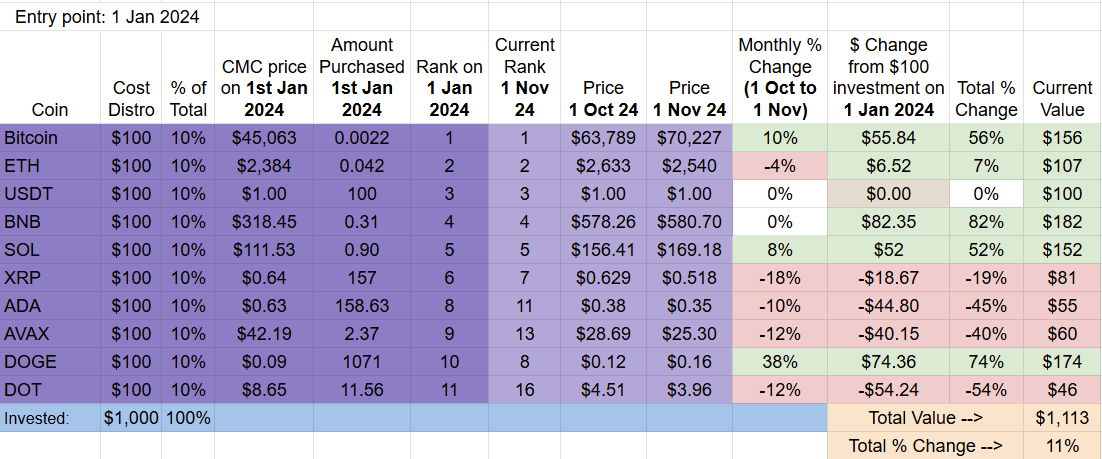This screenshot has width=1102, height=459.
Task: Select the AVAX coin name cell
Action: [x=51, y=334]
